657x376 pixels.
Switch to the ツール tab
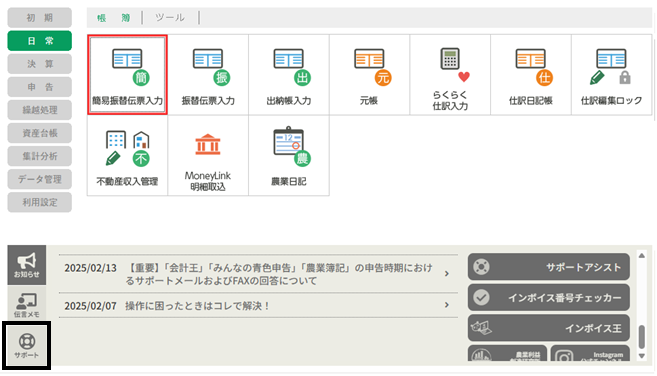170,18
